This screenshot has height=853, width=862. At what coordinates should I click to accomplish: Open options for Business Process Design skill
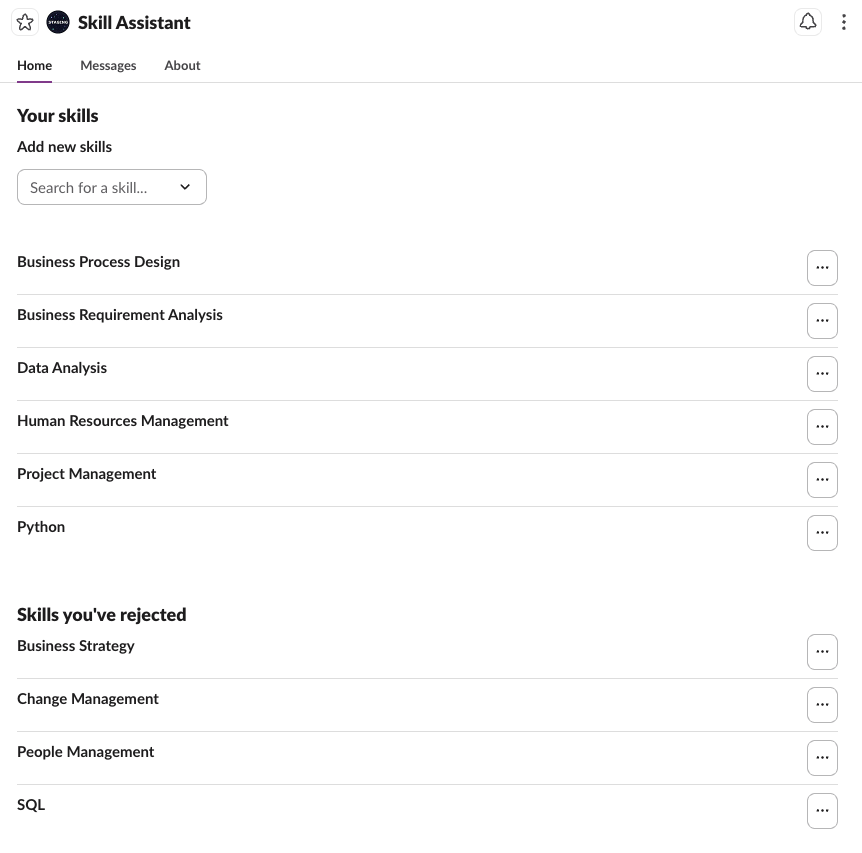coord(822,267)
